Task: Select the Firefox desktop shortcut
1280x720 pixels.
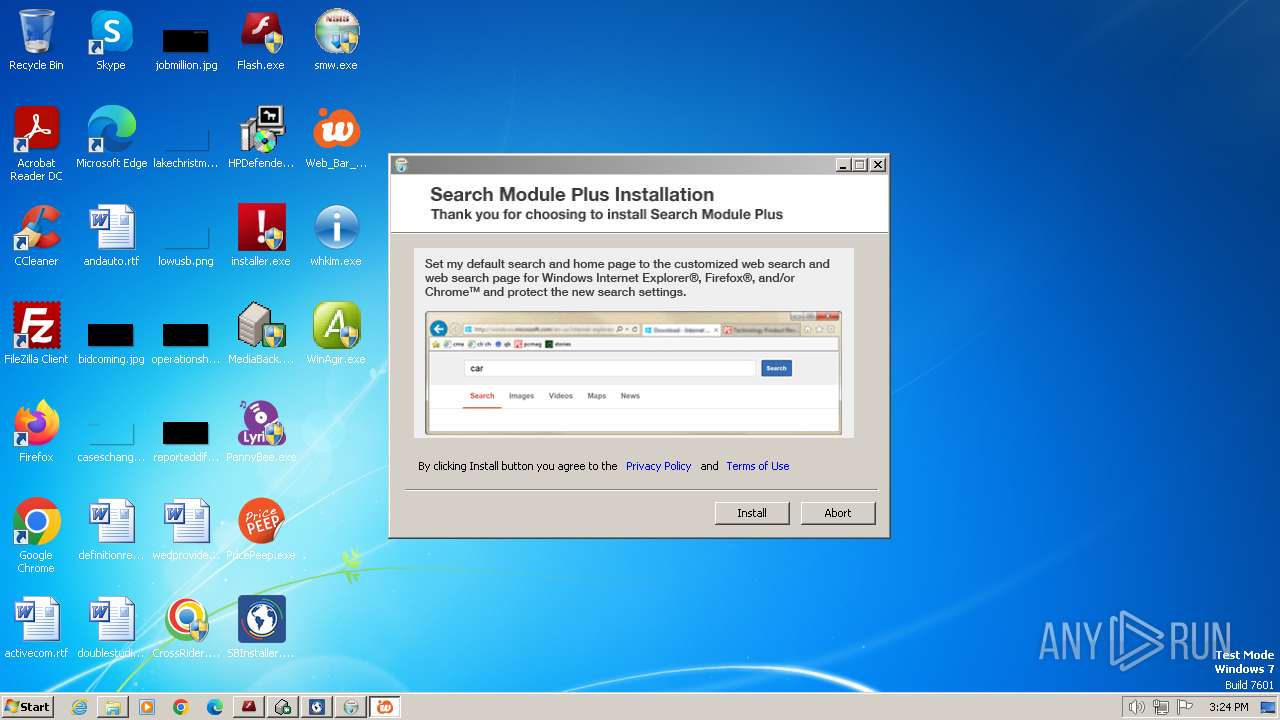Action: (x=36, y=432)
